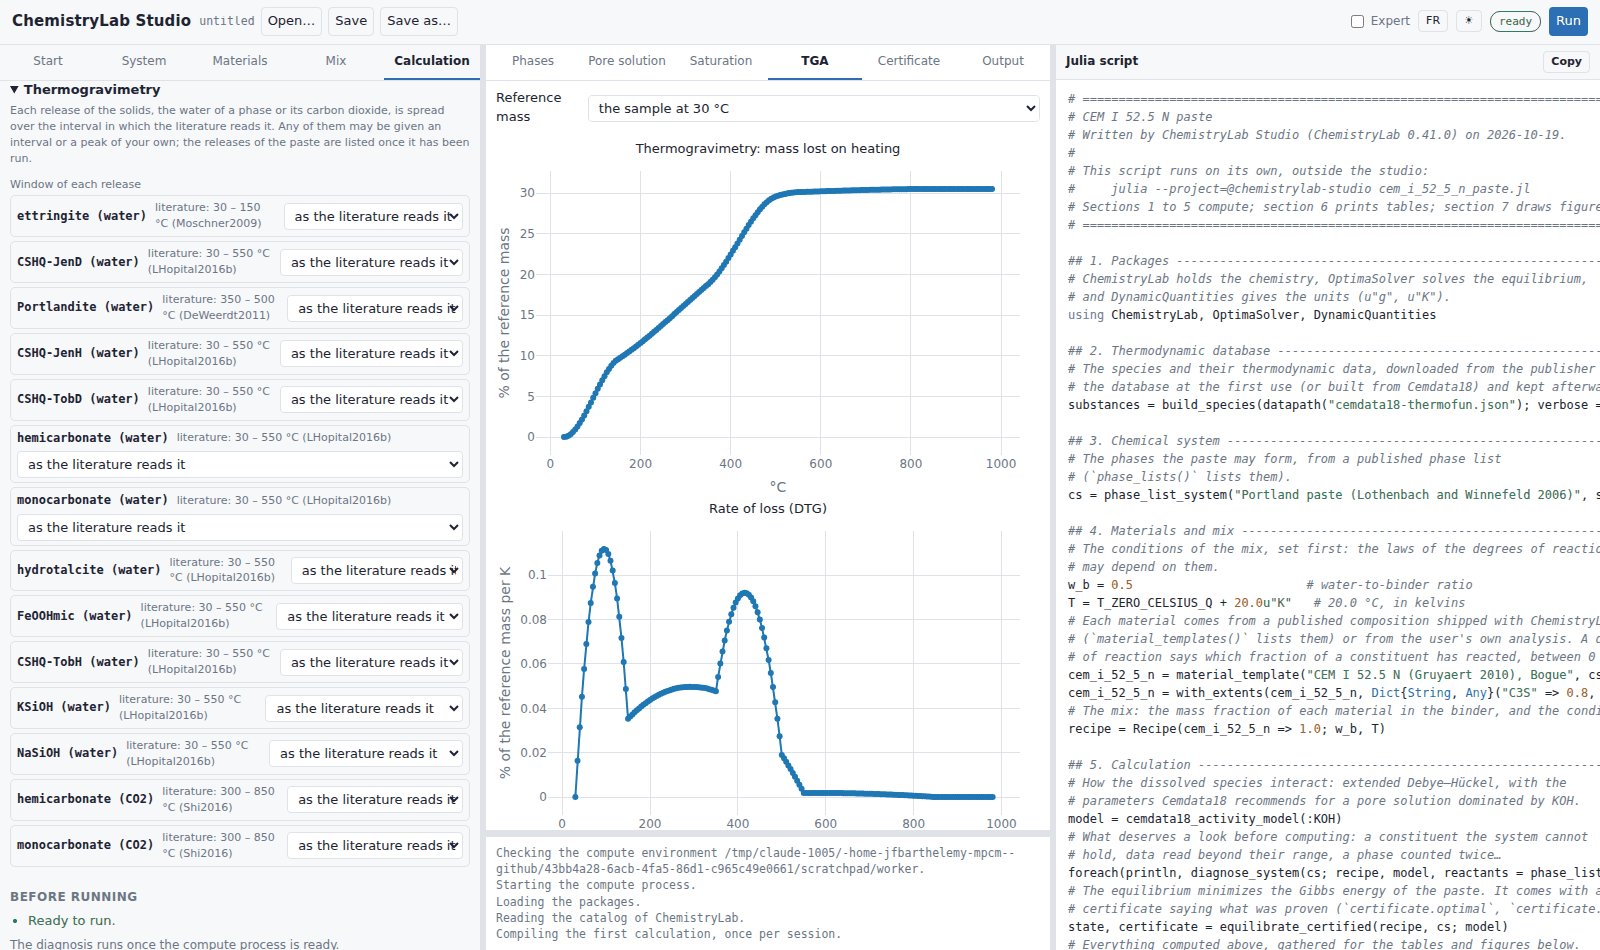Viewport: 1600px width, 950px height.
Task: Open the monocarbonate (CO2) window dropdown
Action: (375, 845)
